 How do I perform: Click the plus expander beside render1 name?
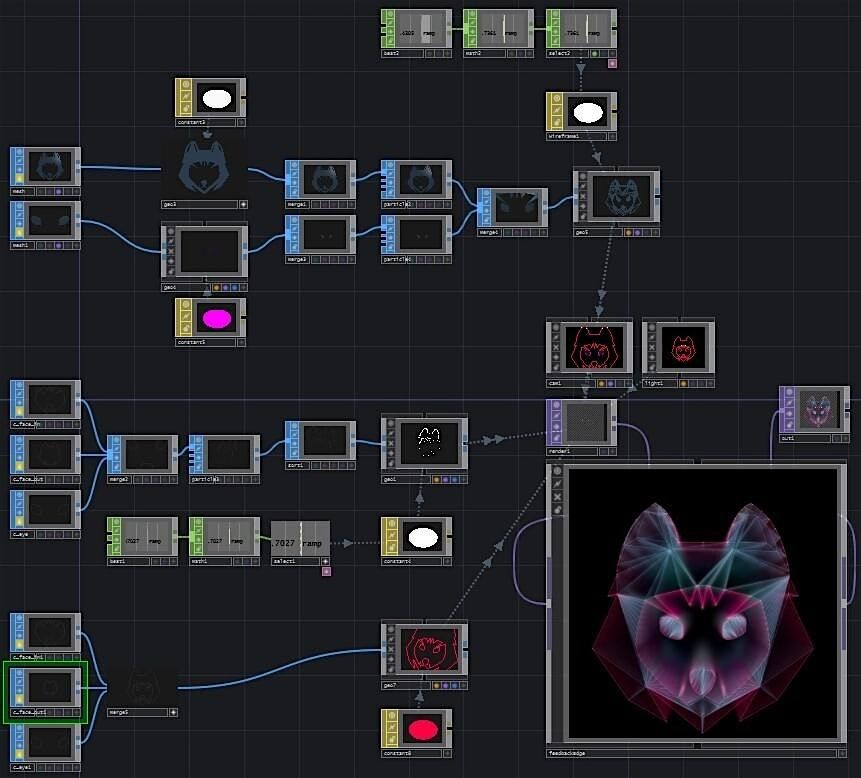[611, 451]
